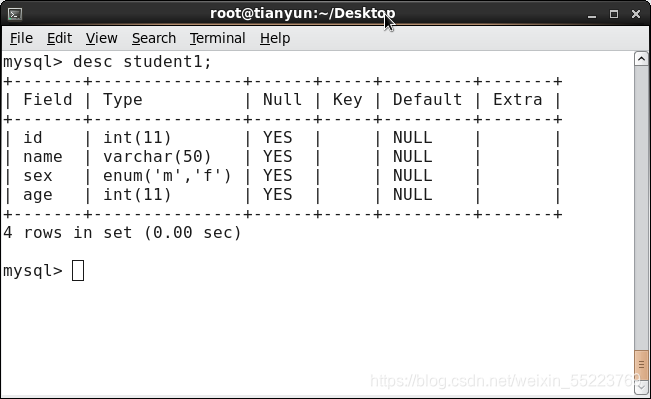This screenshot has height=399, width=651.
Task: Click the window title root@tianyun:~/Desktop
Action: tap(302, 13)
